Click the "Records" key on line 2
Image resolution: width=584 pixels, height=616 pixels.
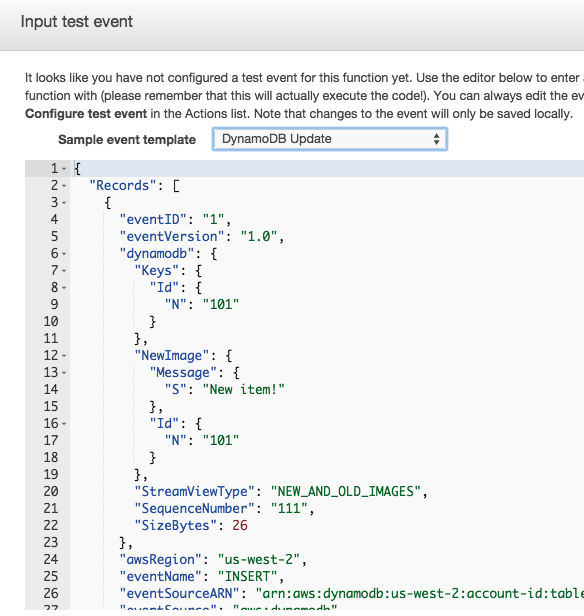tap(123, 185)
